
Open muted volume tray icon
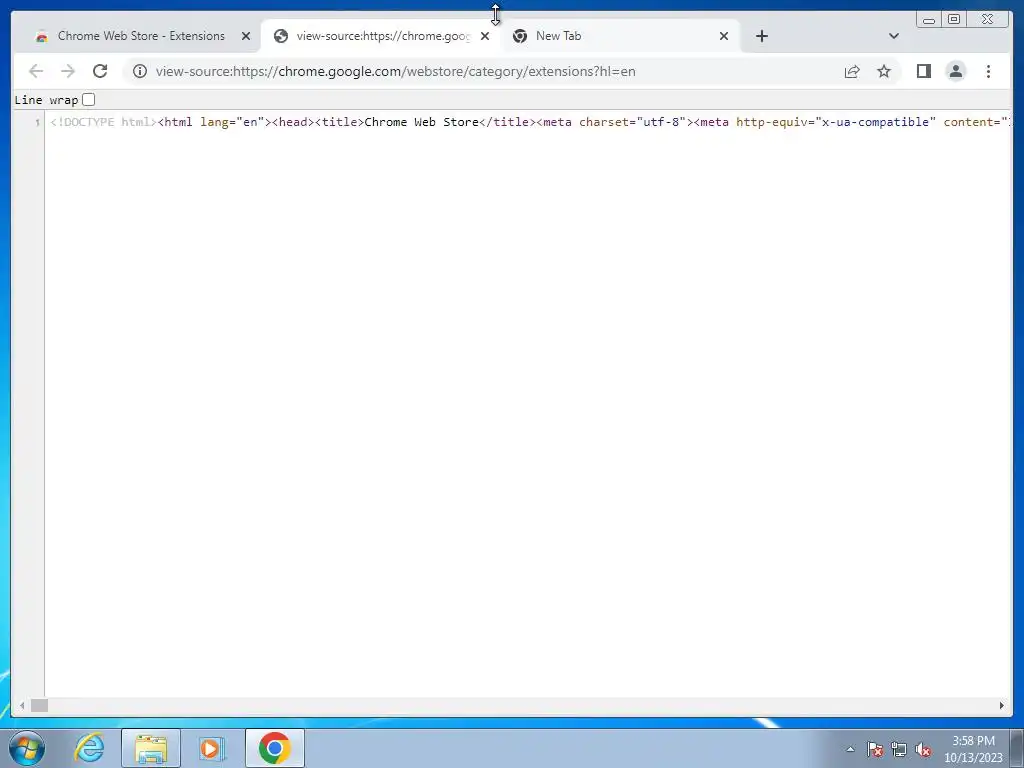tap(923, 749)
